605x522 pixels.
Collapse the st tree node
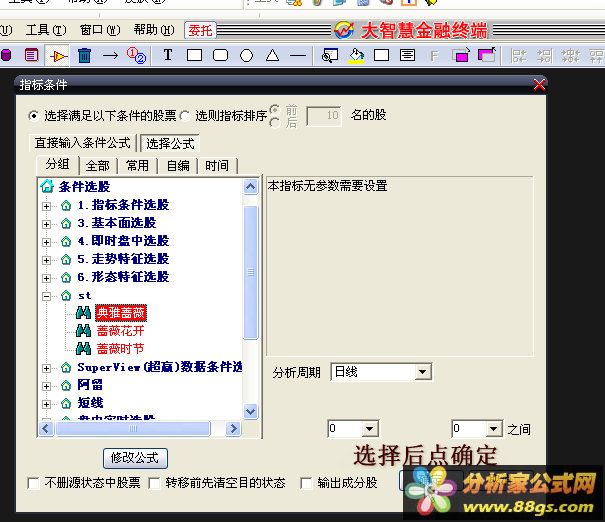click(x=46, y=296)
